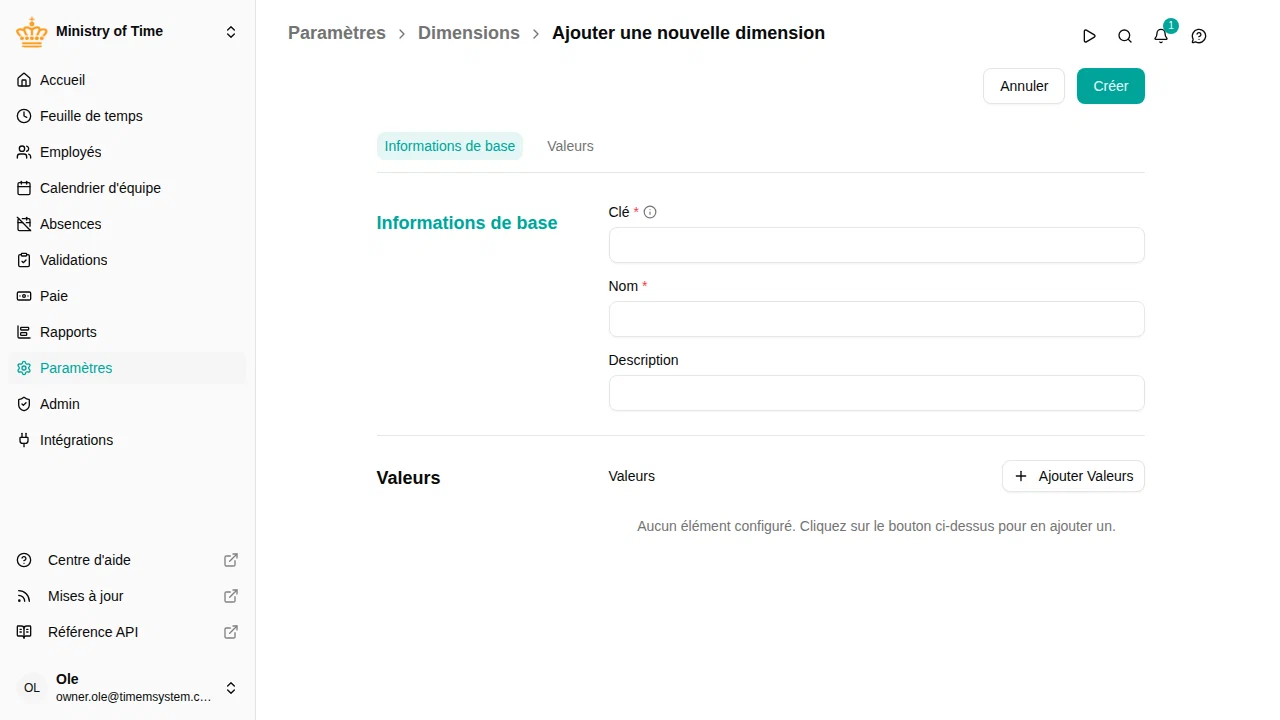Go to Paramètres breadcrumb
Screen dimensions: 1280x720
tap(337, 33)
